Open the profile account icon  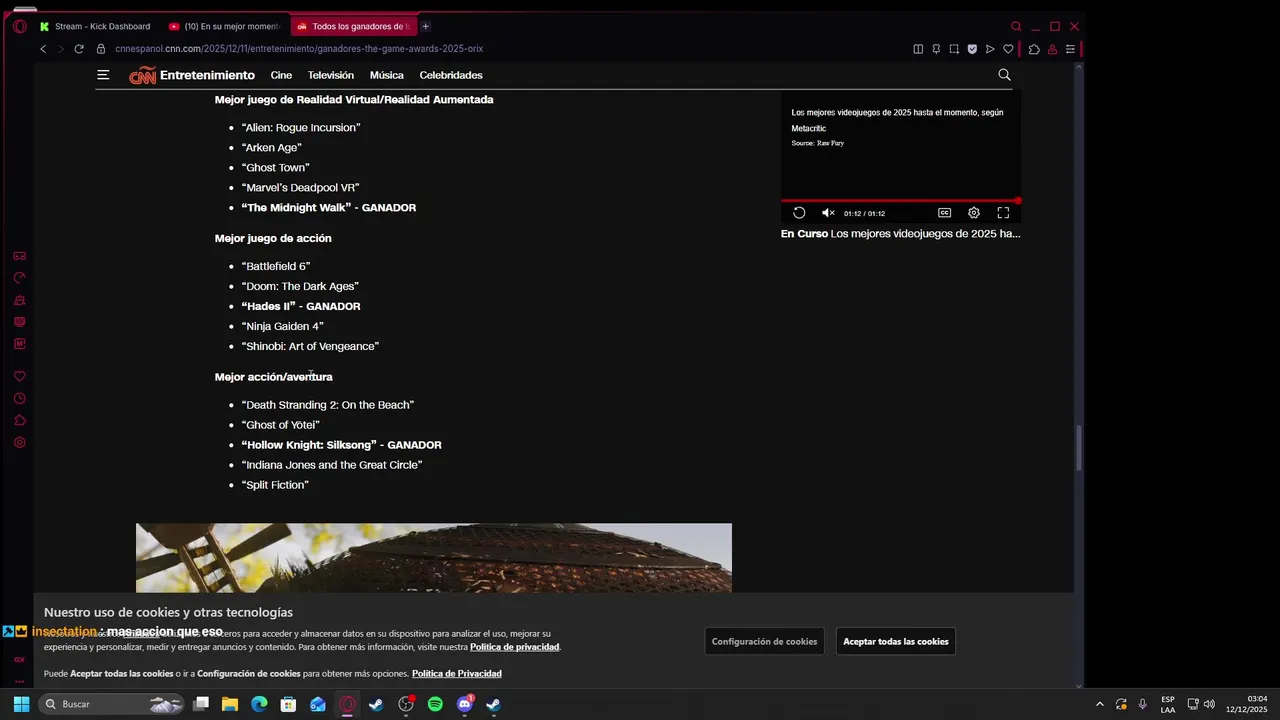pos(1052,49)
